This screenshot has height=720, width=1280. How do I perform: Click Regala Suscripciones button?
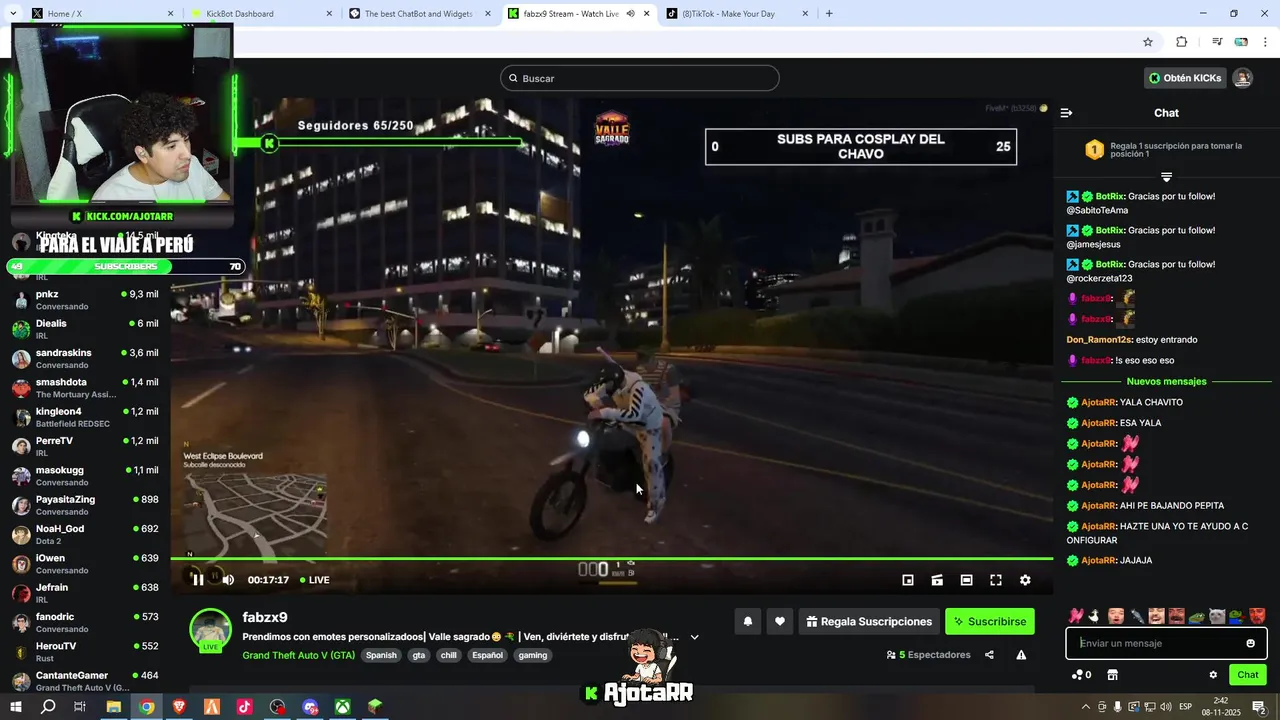869,622
